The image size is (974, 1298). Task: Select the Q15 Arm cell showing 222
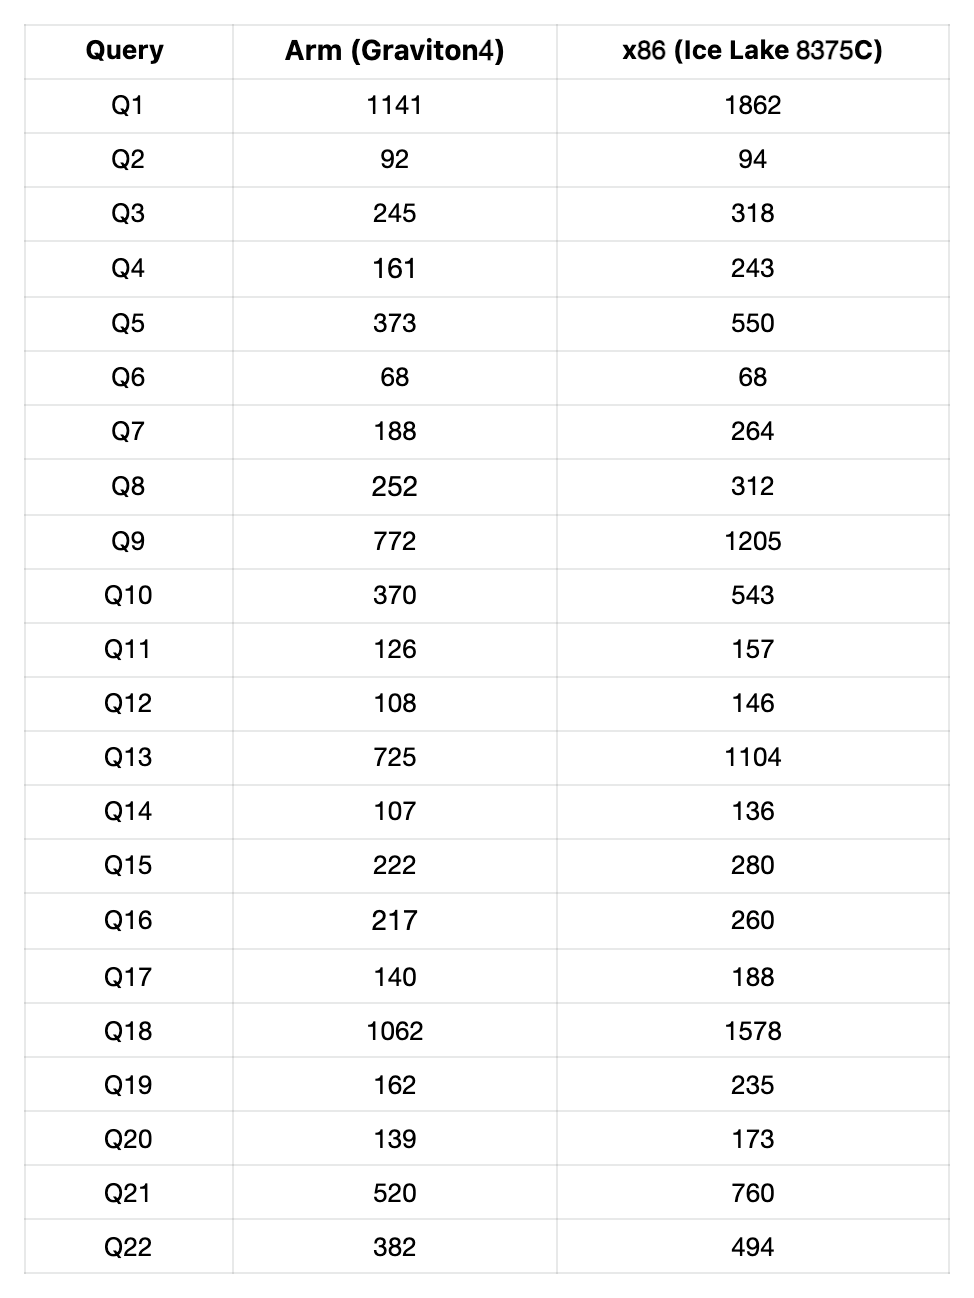(x=394, y=865)
